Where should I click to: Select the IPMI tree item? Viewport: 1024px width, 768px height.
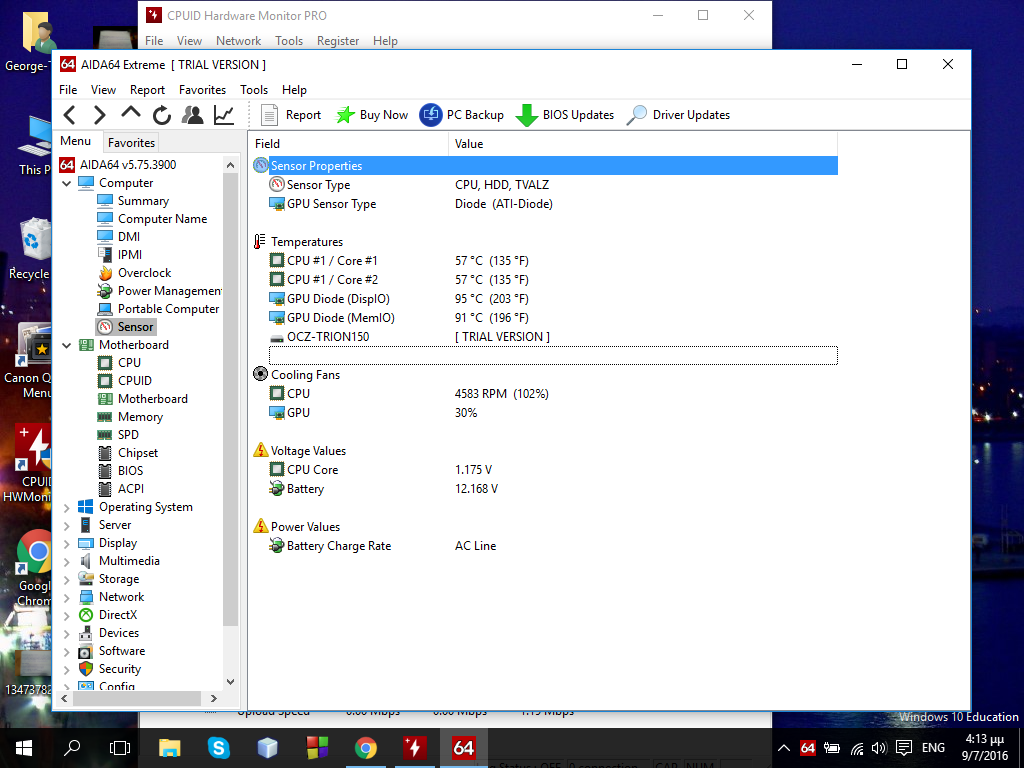point(129,255)
